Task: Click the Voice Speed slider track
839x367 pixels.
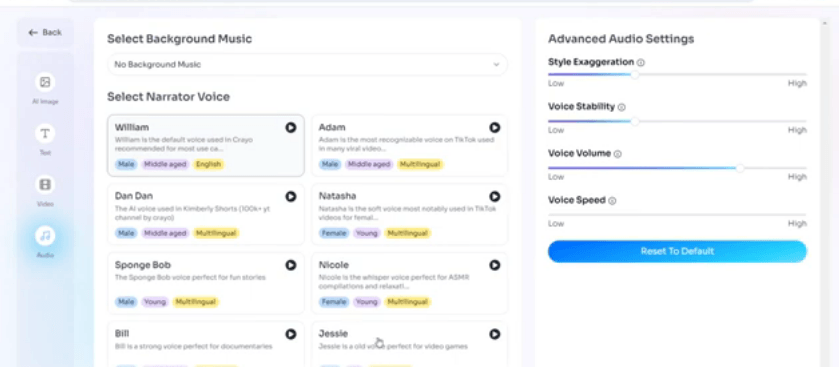Action: point(677,215)
